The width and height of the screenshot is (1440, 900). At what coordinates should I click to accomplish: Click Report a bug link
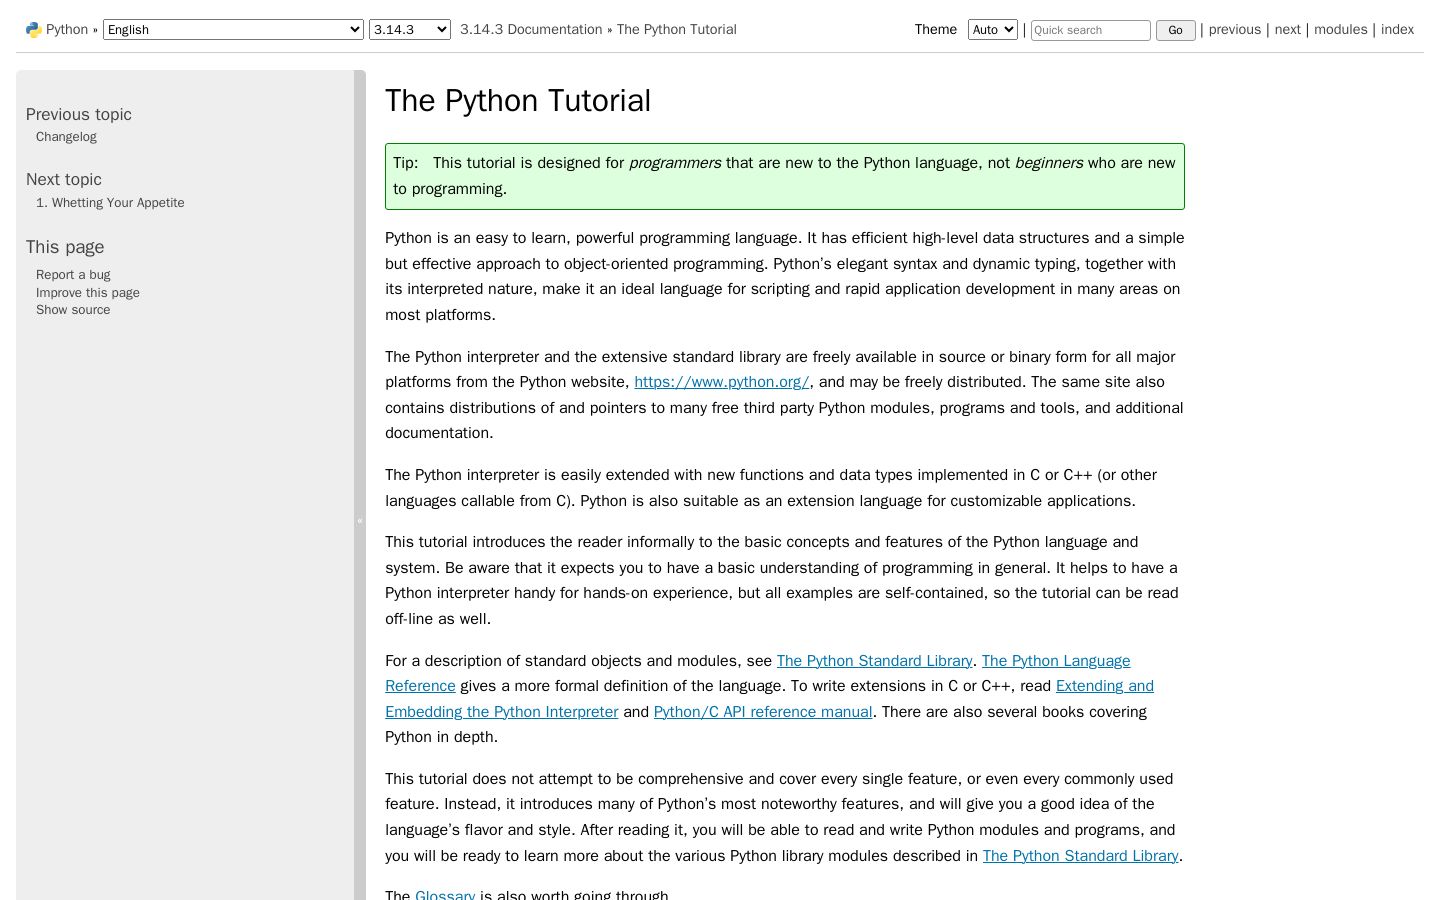73,275
